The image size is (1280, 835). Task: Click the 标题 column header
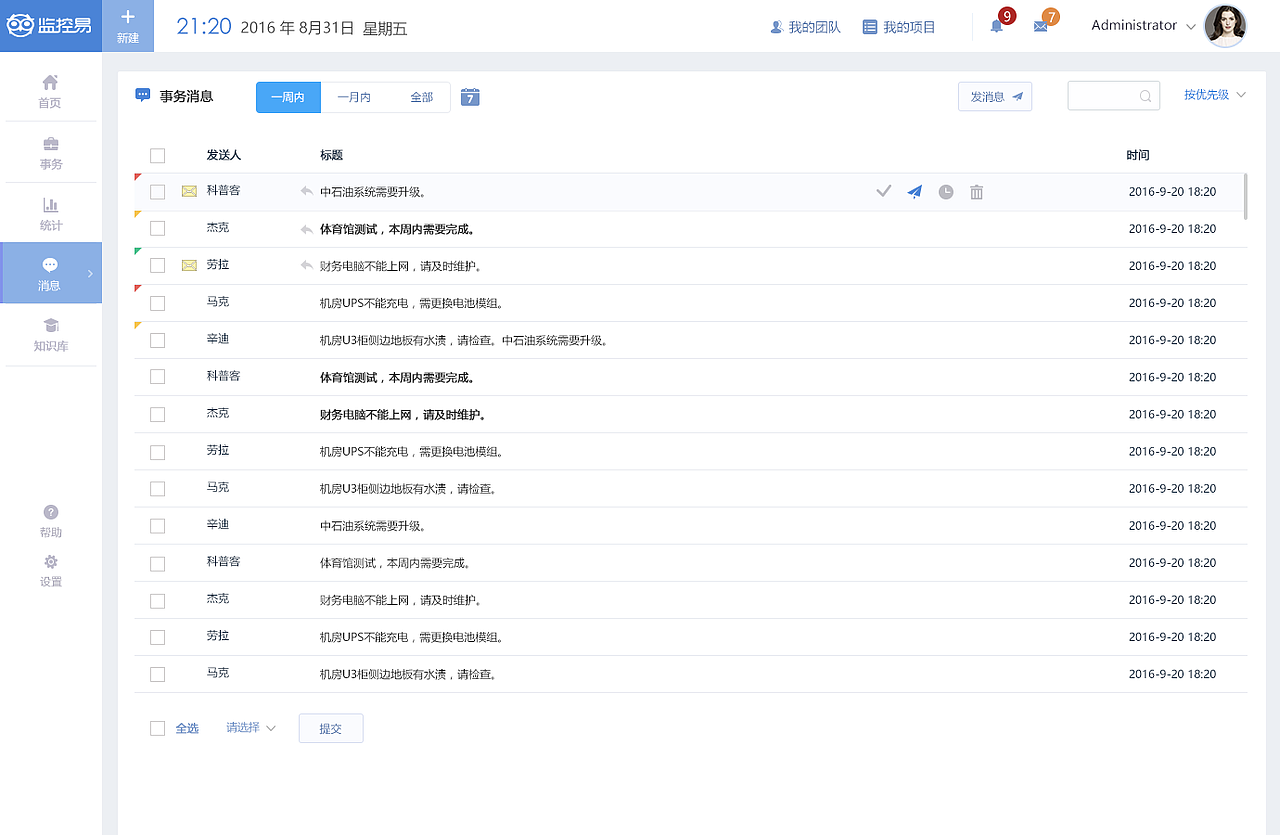pos(332,155)
